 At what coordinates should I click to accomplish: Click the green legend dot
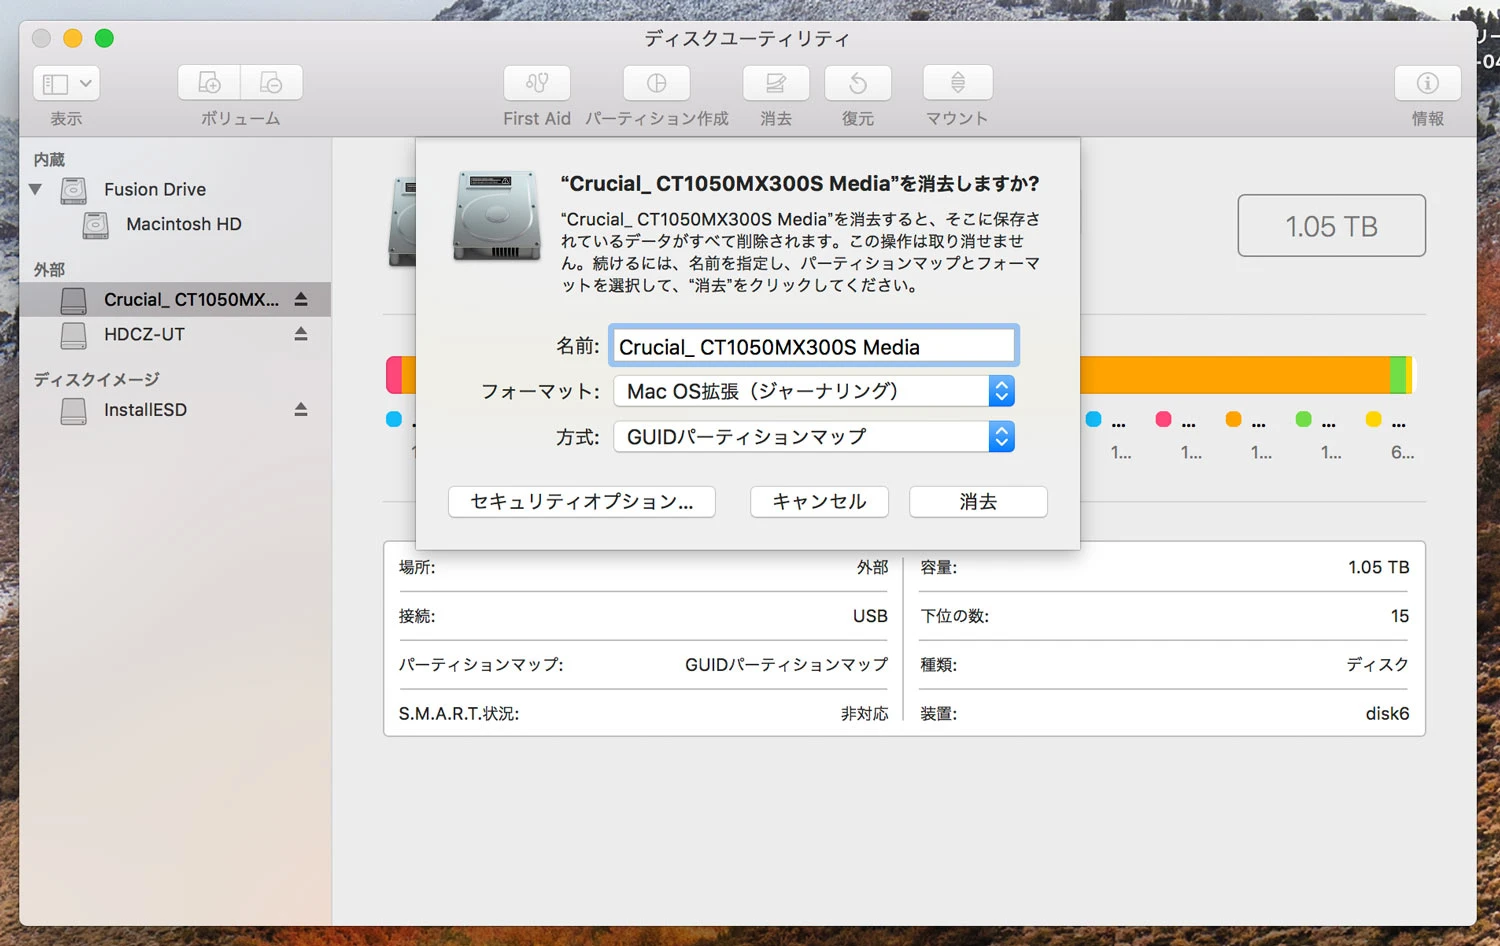coord(1303,419)
